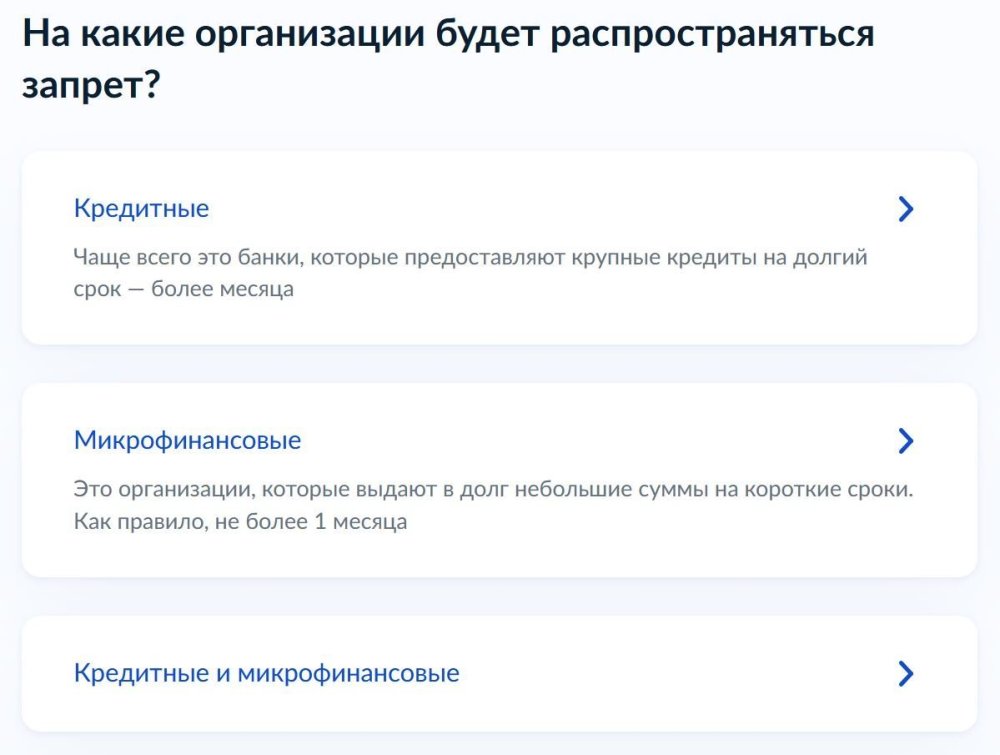Screen dimensions: 1000x755
Task: Select the Микрофинансовые option title
Action: pyautogui.click(x=187, y=441)
